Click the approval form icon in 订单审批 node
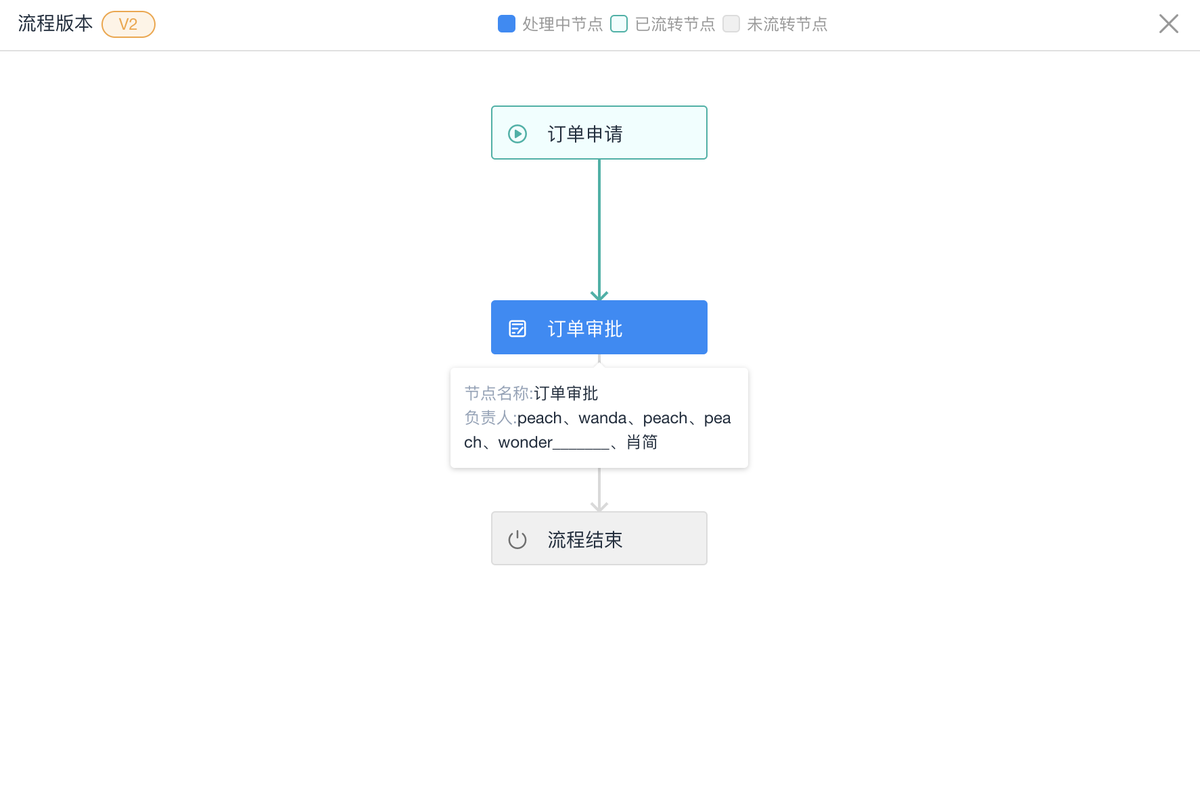The height and width of the screenshot is (806, 1200). 517,328
